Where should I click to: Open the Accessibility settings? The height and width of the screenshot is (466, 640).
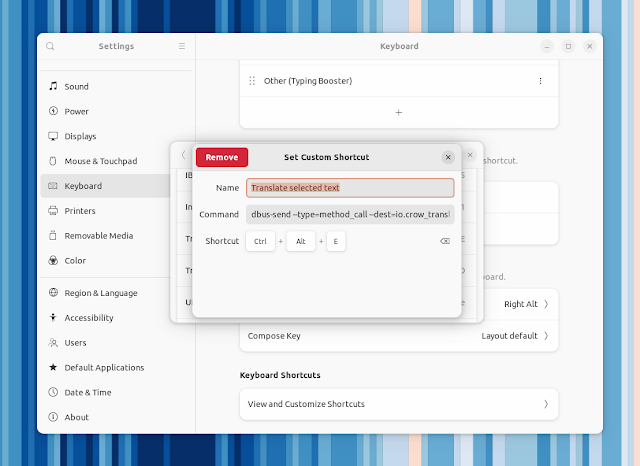click(x=89, y=318)
